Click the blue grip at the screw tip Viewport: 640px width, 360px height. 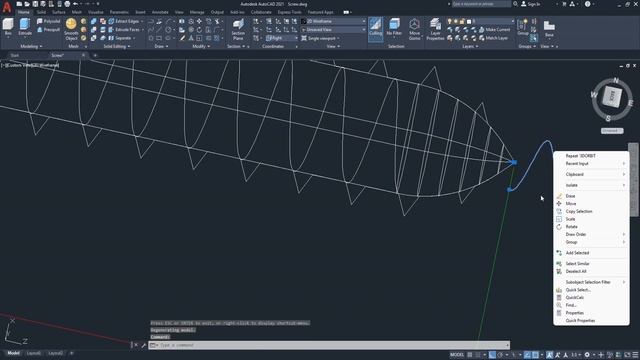[x=514, y=162]
